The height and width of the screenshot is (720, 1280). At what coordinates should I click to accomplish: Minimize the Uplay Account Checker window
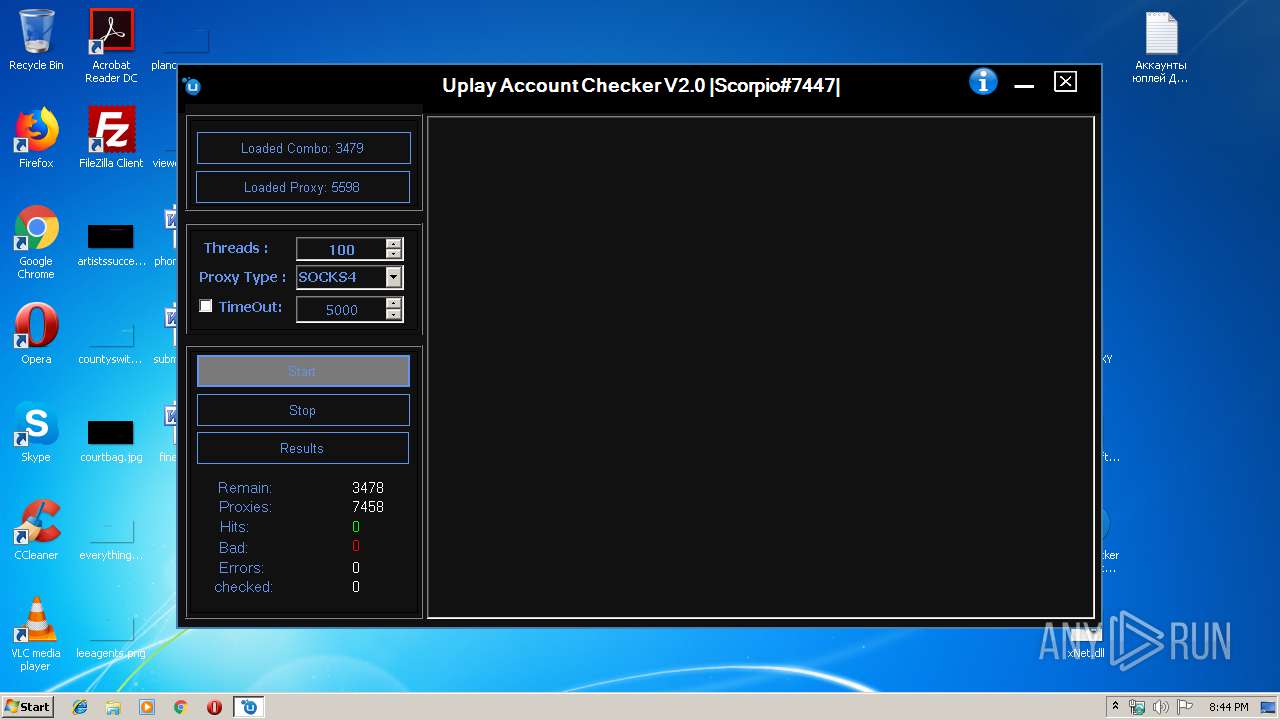point(1024,86)
